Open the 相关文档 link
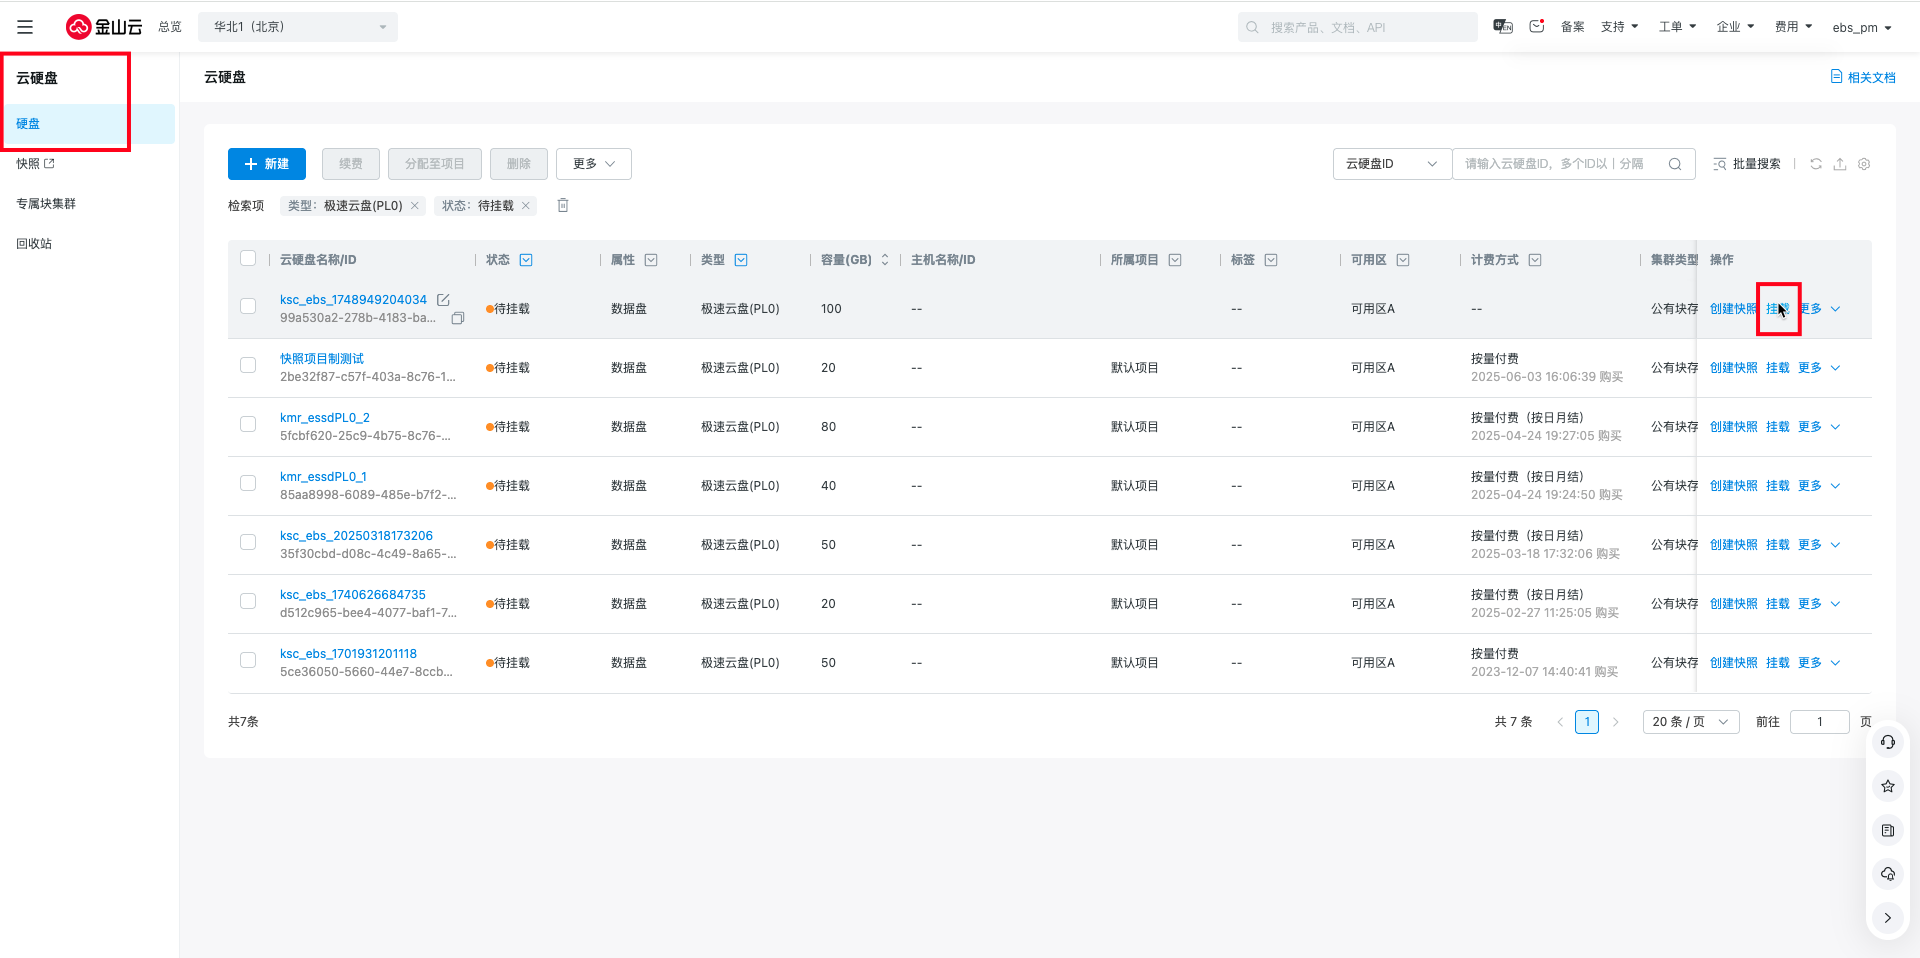This screenshot has width=1920, height=958. (1863, 77)
